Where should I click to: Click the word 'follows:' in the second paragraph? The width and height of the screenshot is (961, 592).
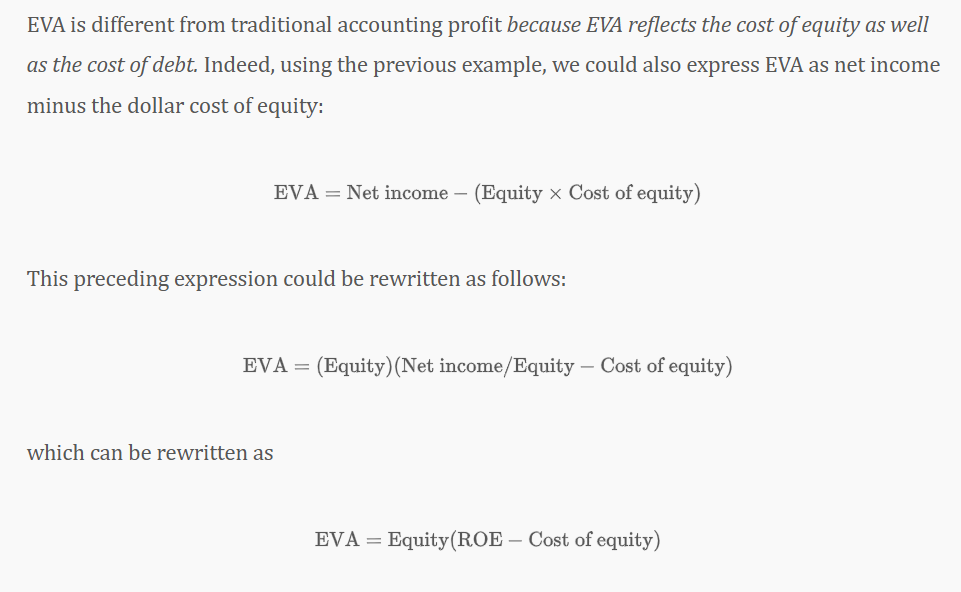click(528, 279)
